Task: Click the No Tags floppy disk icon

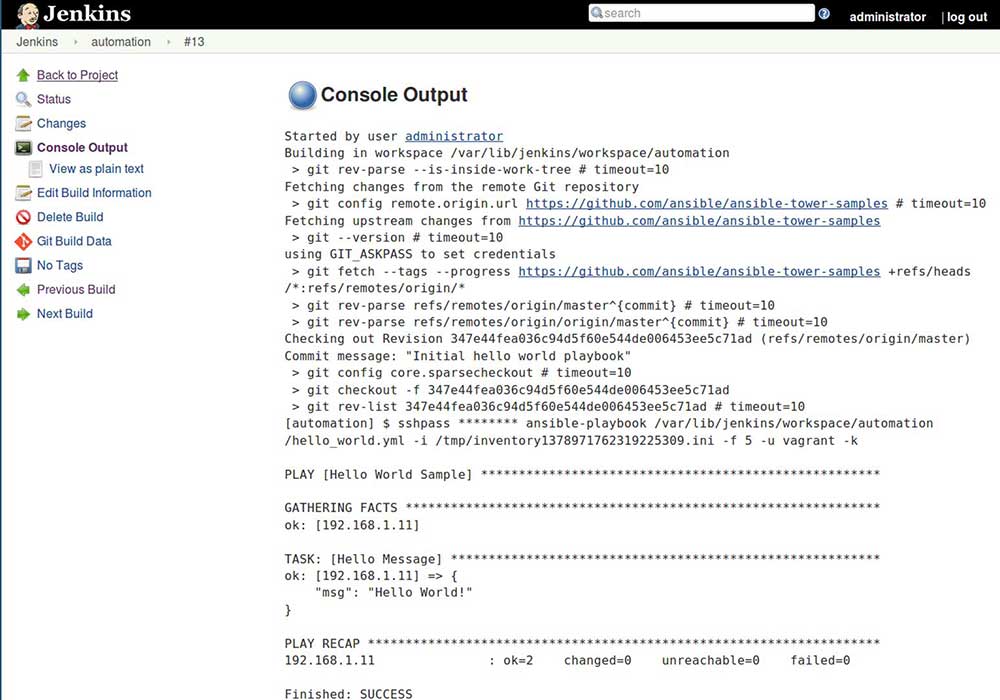Action: tap(24, 266)
